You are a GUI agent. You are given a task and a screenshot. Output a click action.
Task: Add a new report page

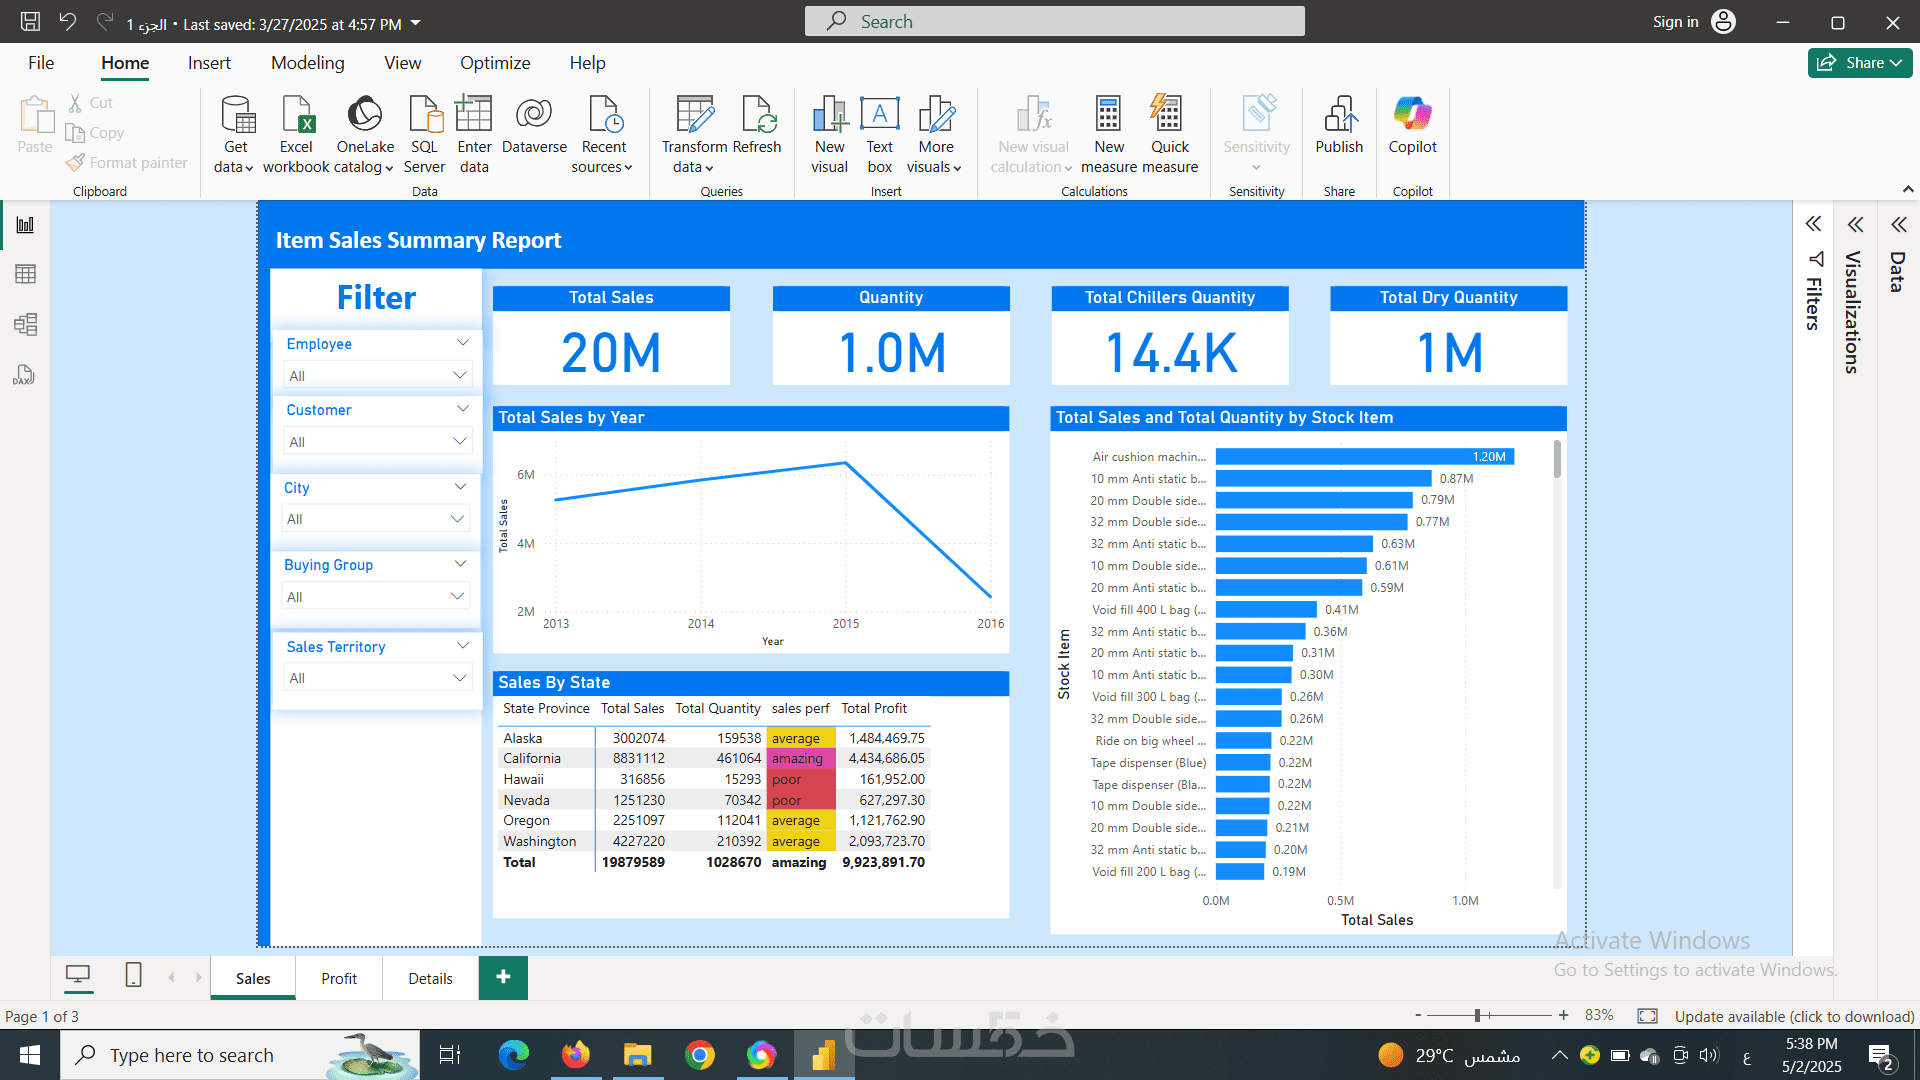point(503,977)
